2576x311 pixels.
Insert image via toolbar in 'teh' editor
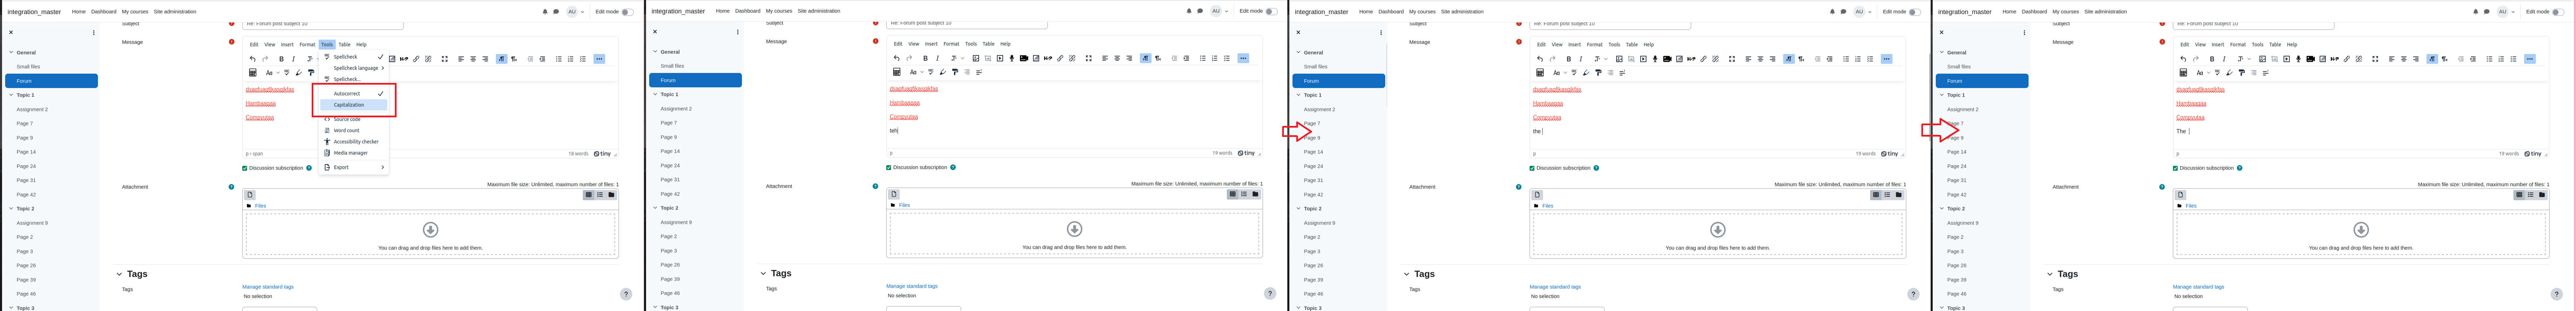pyautogui.click(x=976, y=58)
